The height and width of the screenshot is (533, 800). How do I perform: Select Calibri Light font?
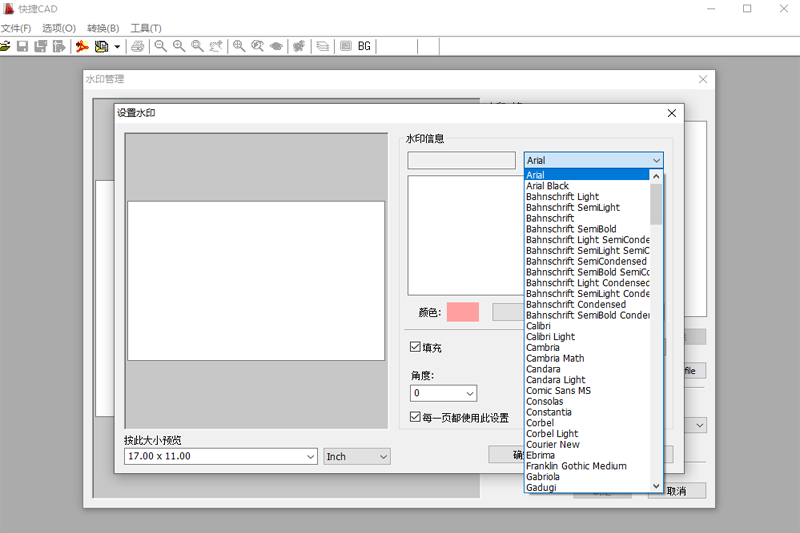[x=587, y=337]
